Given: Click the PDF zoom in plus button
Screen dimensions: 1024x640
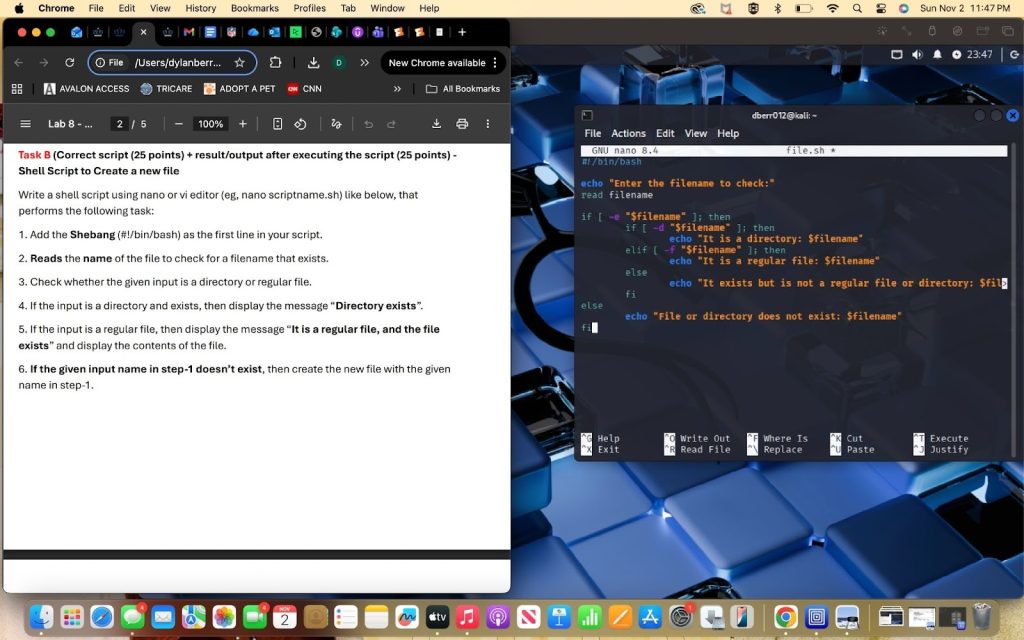Looking at the screenshot, I should pyautogui.click(x=242, y=124).
